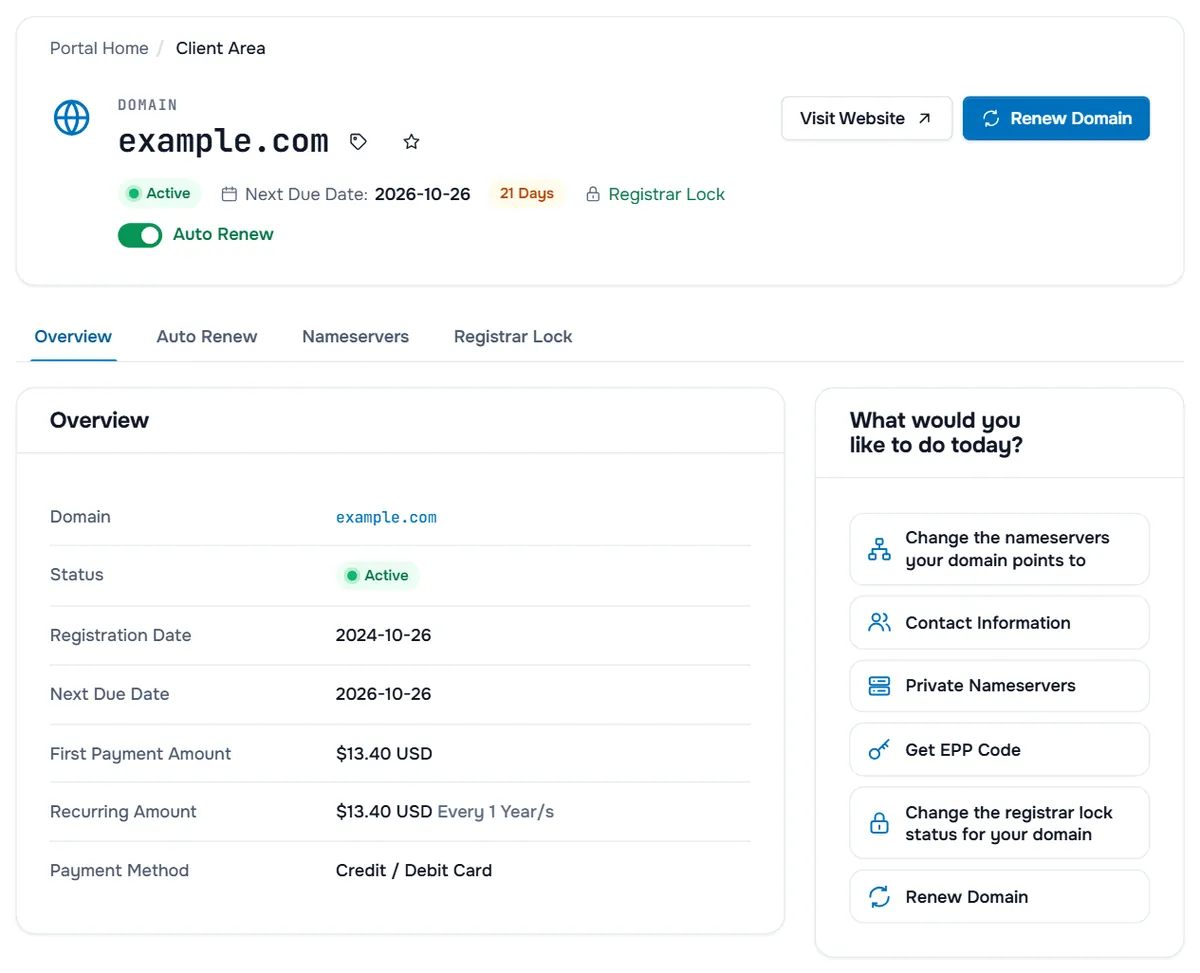Switch to the Overview tab

click(x=73, y=337)
